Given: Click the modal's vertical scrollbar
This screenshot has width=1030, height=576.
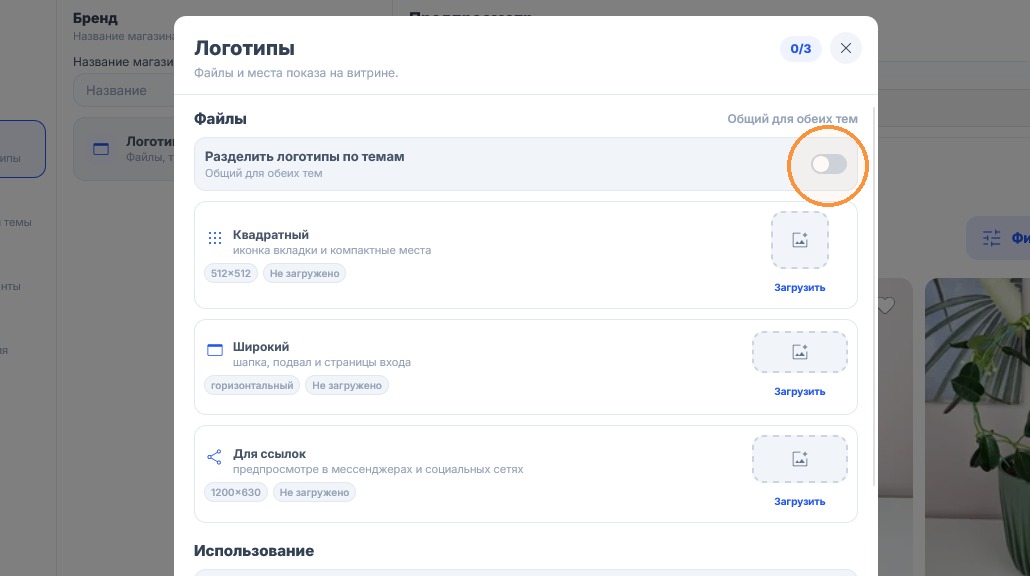Looking at the screenshot, I should 874,296.
